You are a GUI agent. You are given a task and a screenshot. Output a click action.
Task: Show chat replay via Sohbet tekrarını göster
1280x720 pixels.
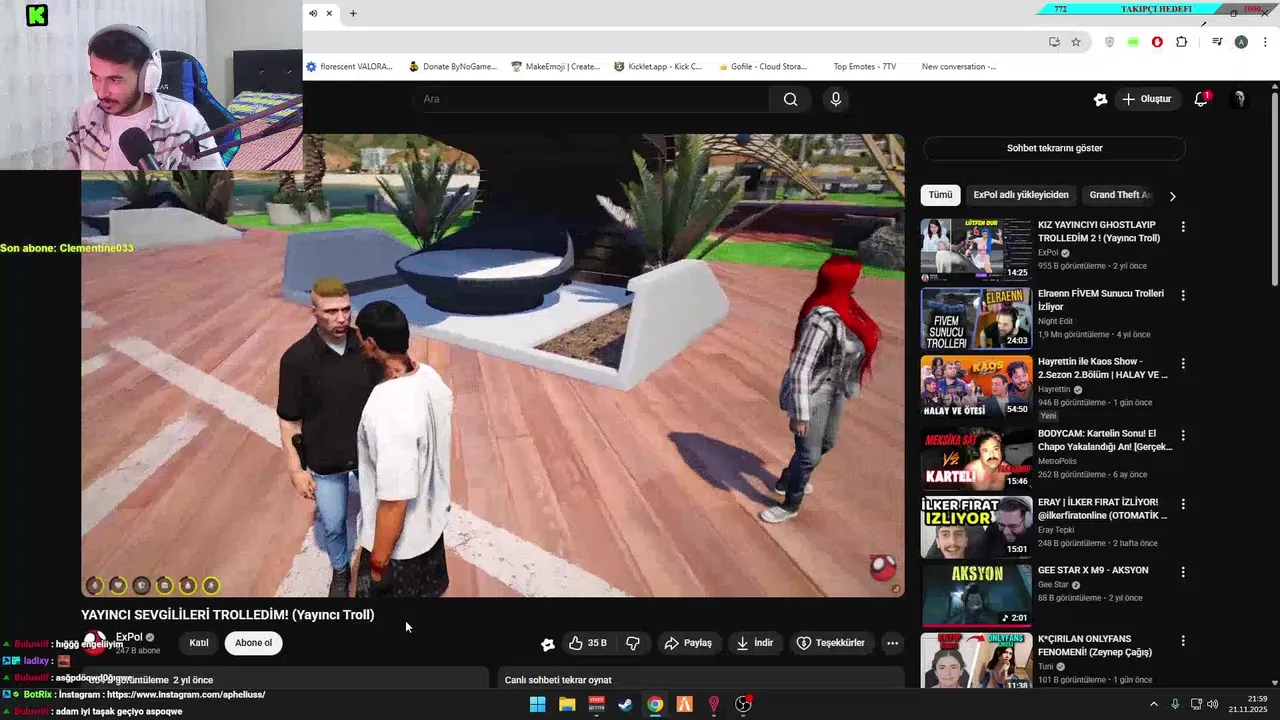coord(1054,148)
